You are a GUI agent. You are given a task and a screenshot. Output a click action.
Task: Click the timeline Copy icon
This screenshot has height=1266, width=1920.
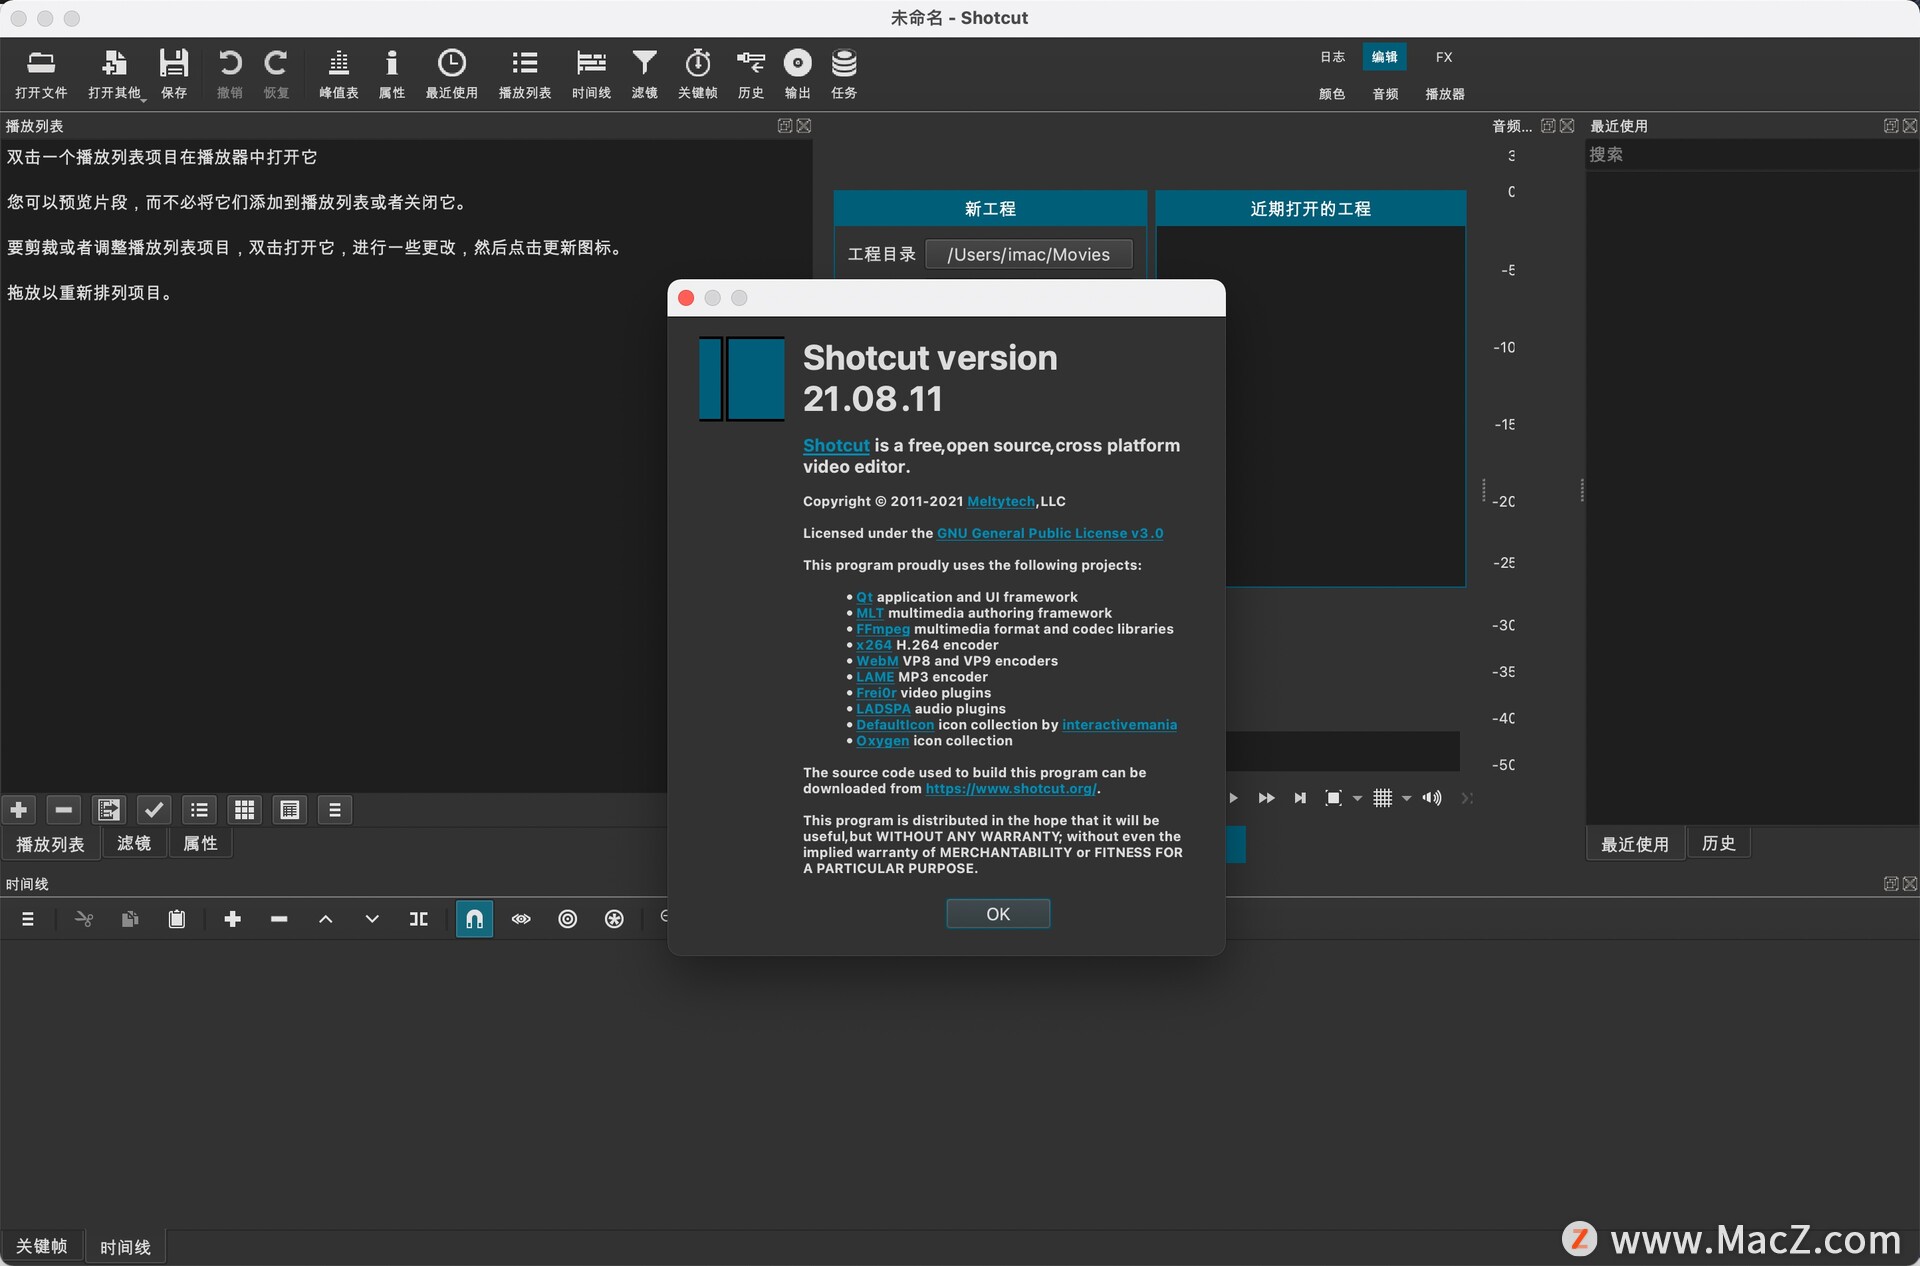pyautogui.click(x=130, y=919)
